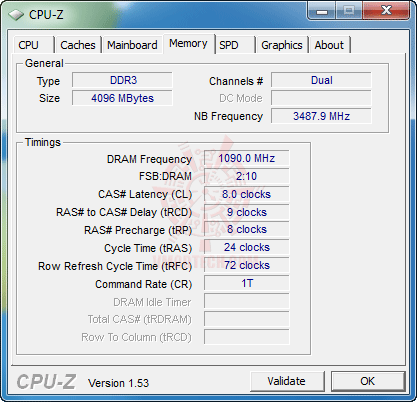The height and width of the screenshot is (402, 417).
Task: Select the Mainboard tab
Action: click(x=132, y=45)
